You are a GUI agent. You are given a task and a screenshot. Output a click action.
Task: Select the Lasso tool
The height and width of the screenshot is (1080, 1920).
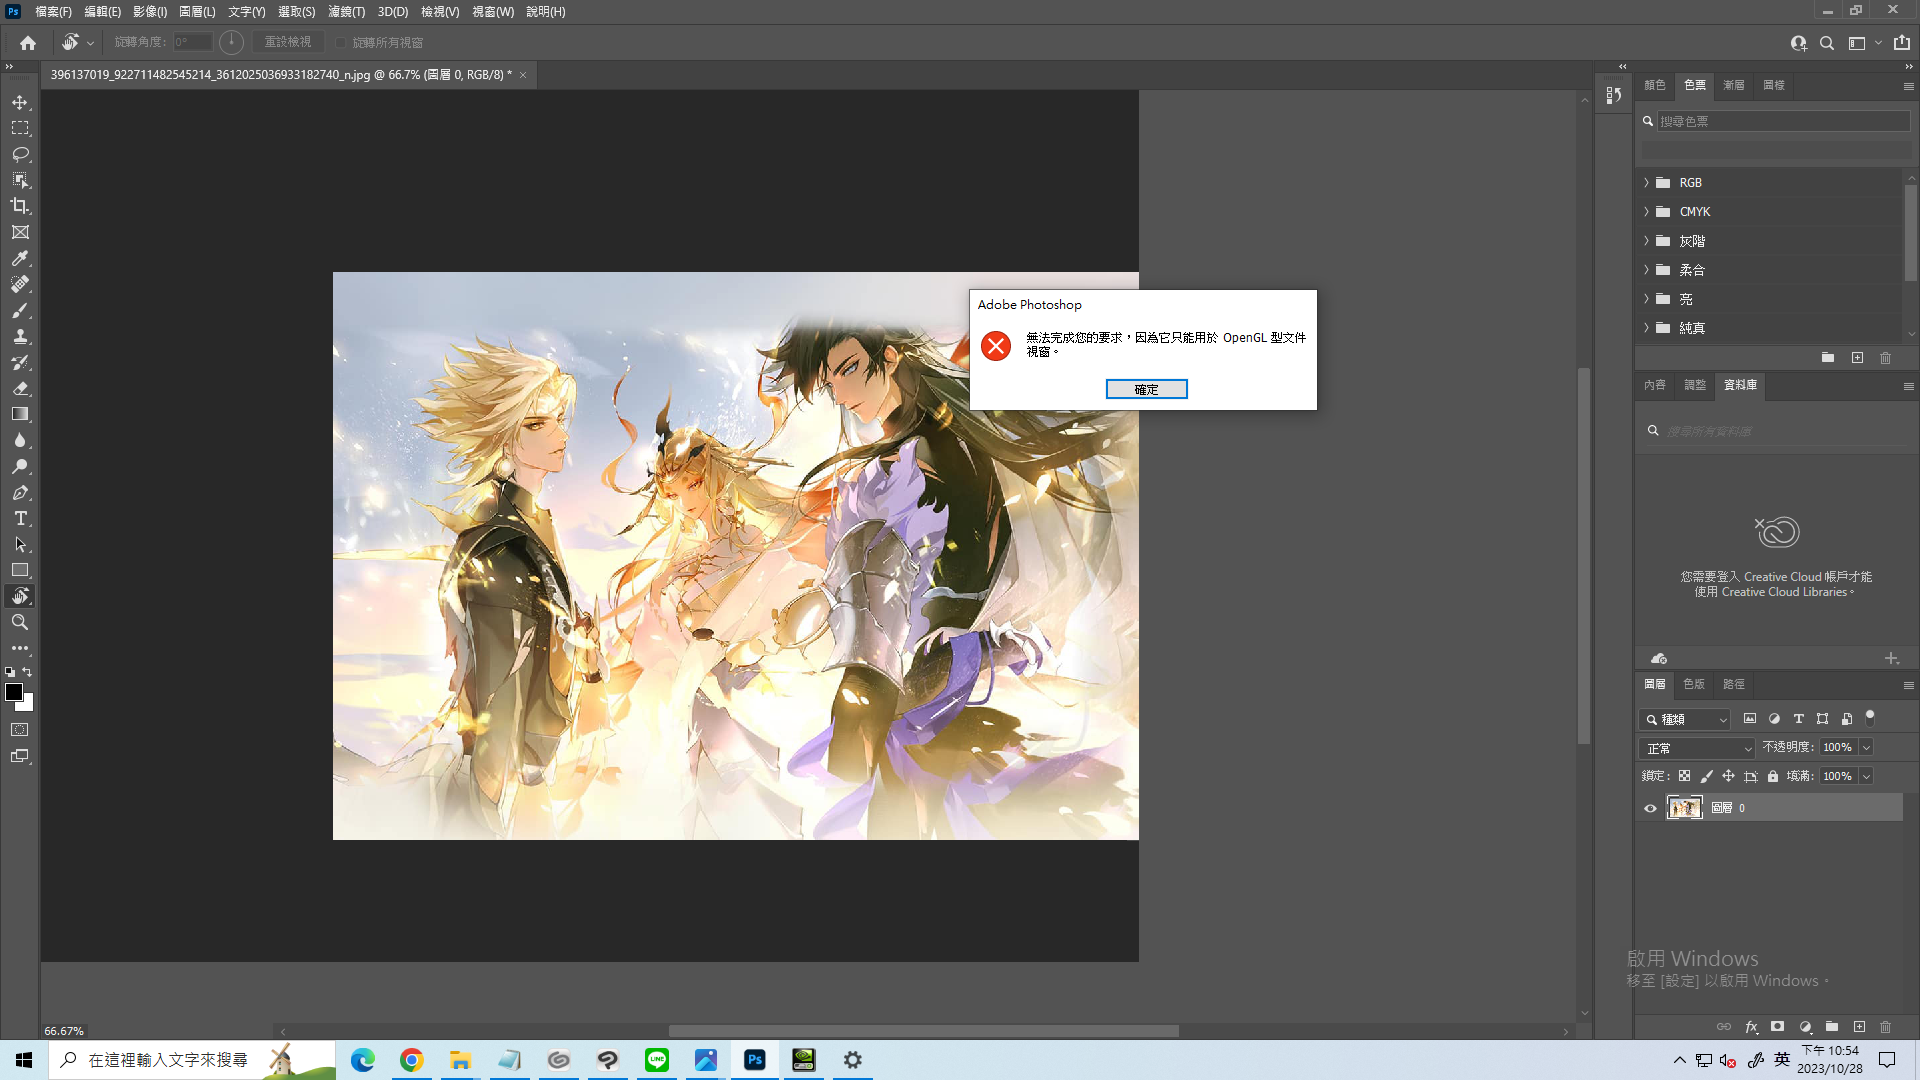click(20, 154)
